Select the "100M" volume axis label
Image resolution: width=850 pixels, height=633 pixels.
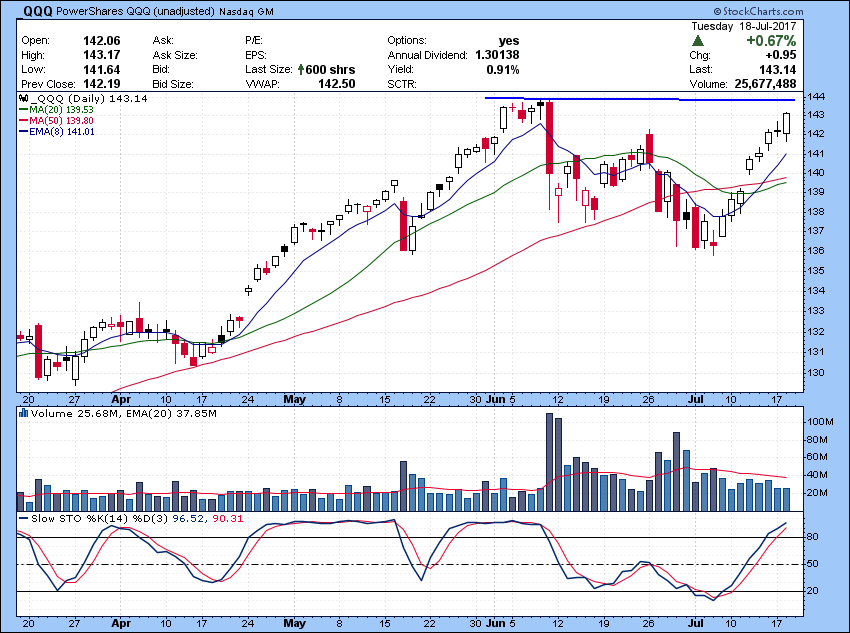click(820, 422)
